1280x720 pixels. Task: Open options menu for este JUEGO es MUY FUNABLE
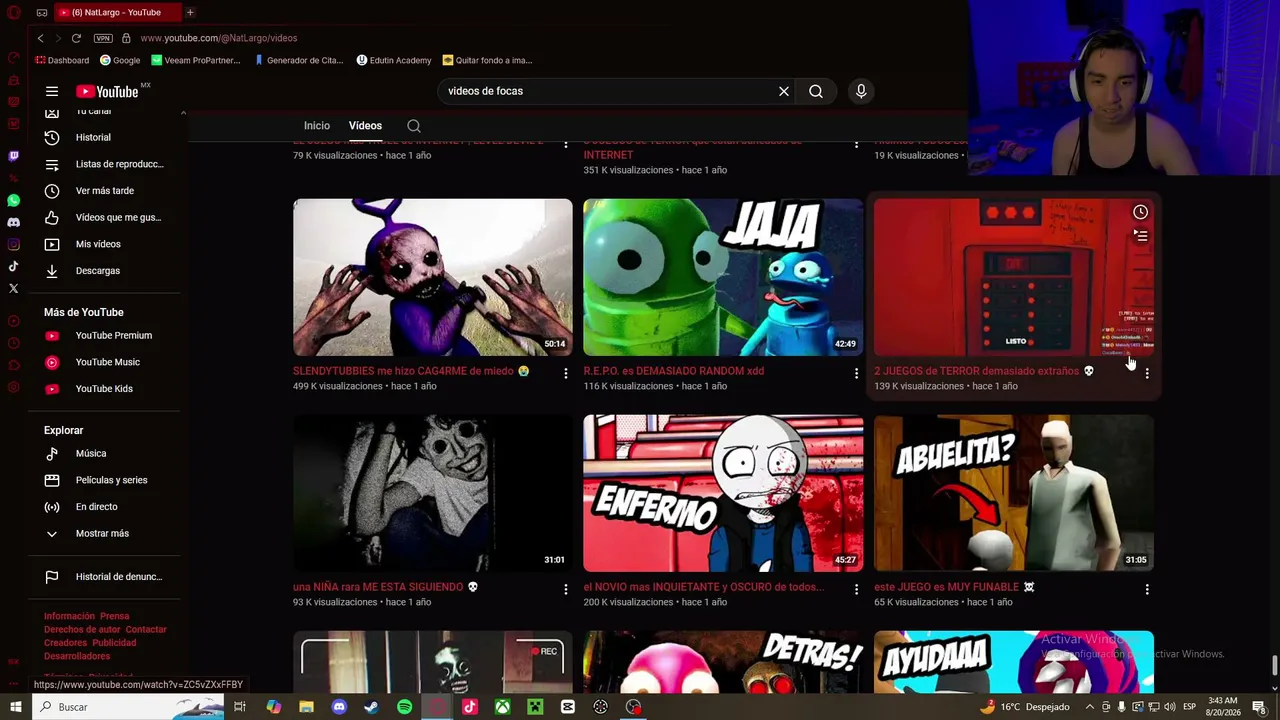pos(1147,589)
